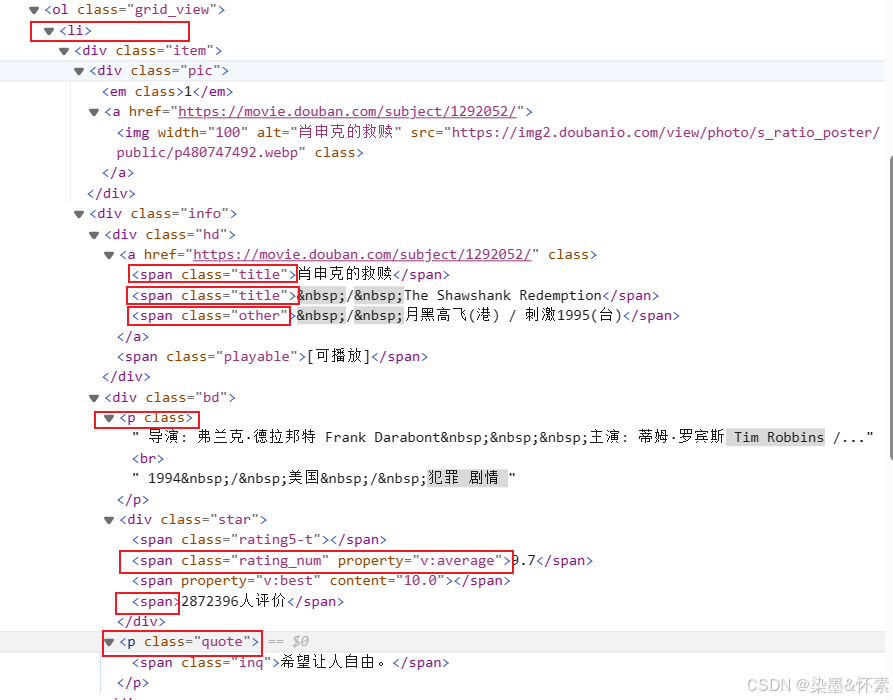Select the 1994 / 美国 text line
893x700 pixels.
(323, 478)
